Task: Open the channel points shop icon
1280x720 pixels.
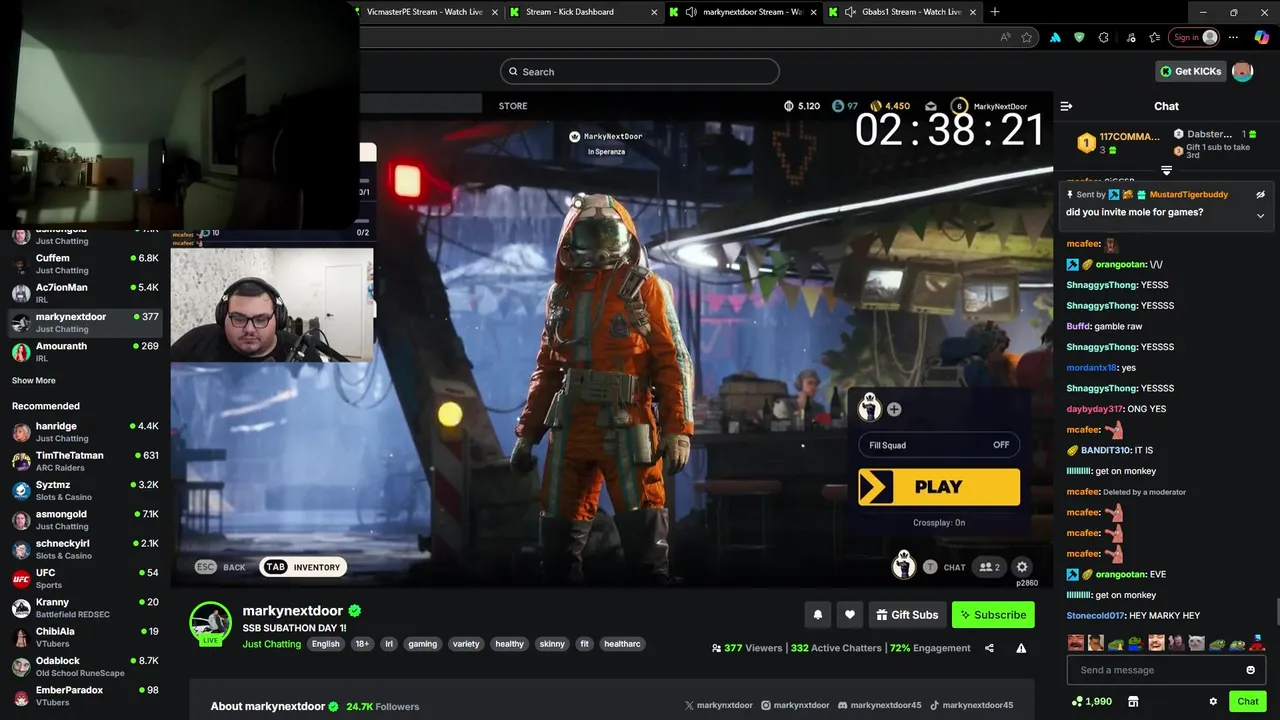Action: [x=1133, y=701]
